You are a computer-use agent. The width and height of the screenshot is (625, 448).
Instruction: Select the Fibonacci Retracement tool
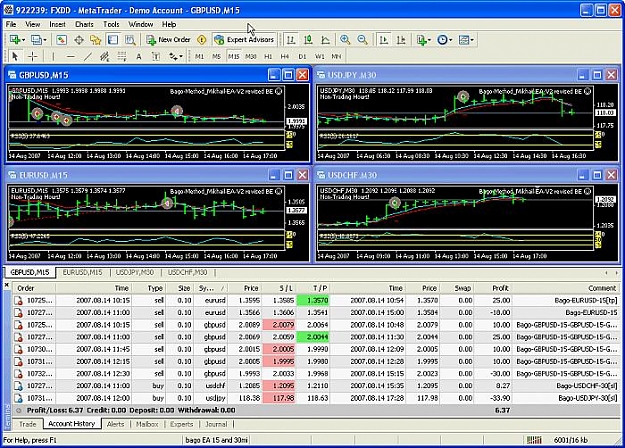click(122, 56)
